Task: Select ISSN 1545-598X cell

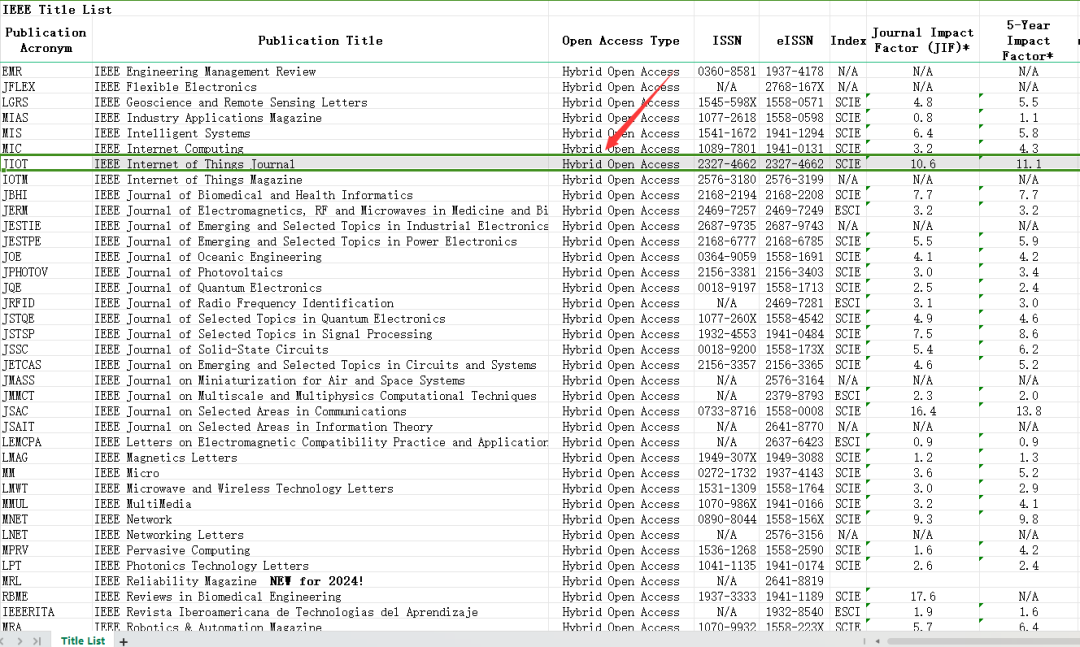Action: (x=727, y=102)
